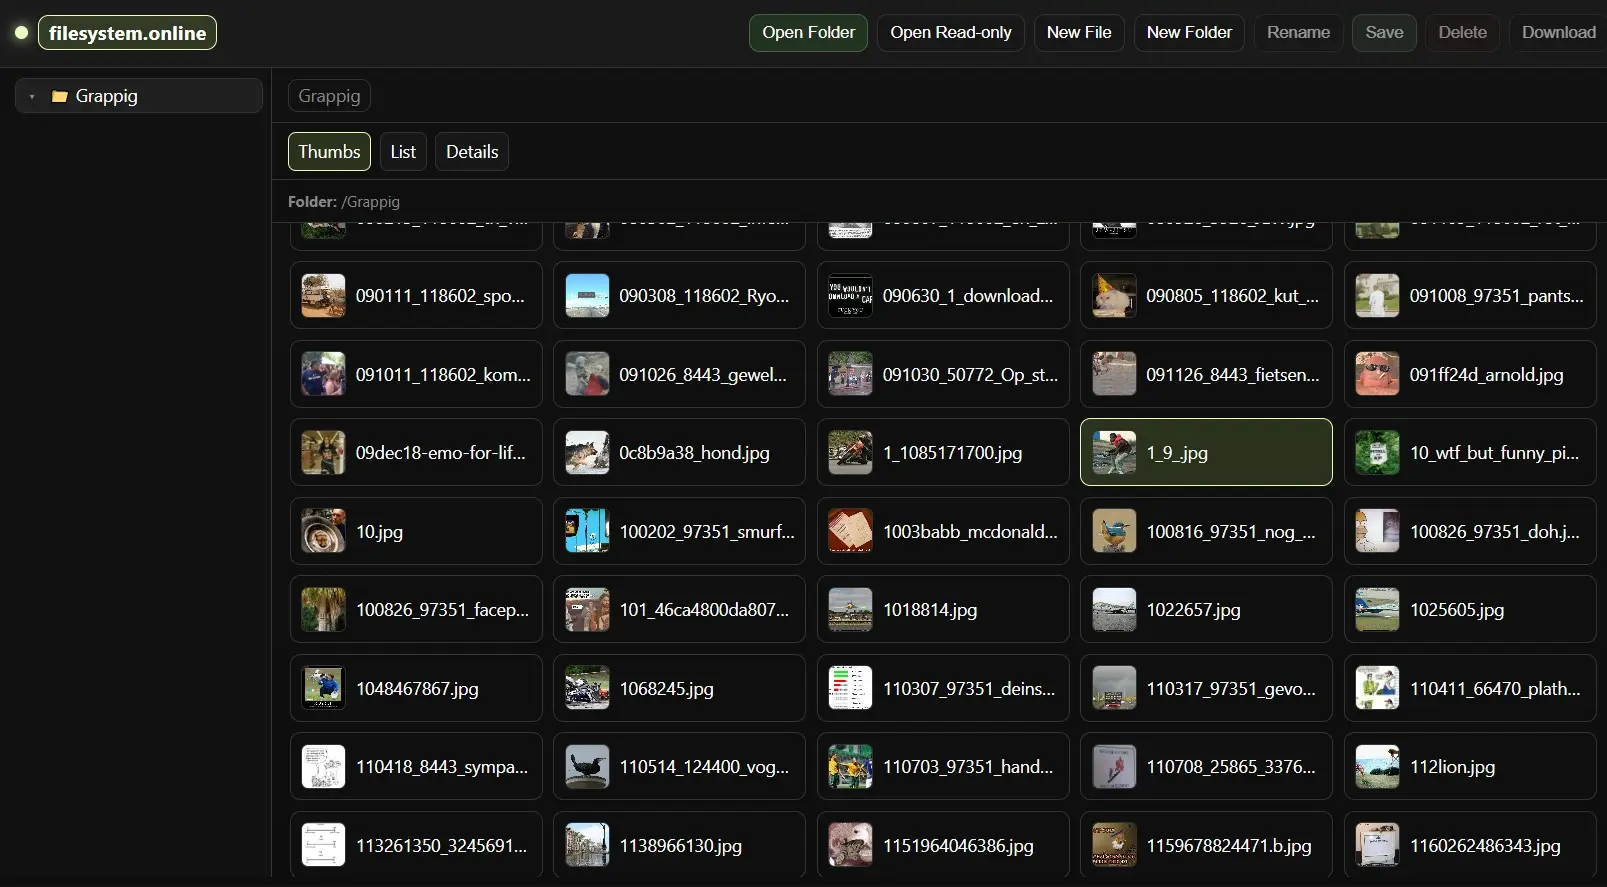
Task: Click the Save button
Action: coord(1384,33)
